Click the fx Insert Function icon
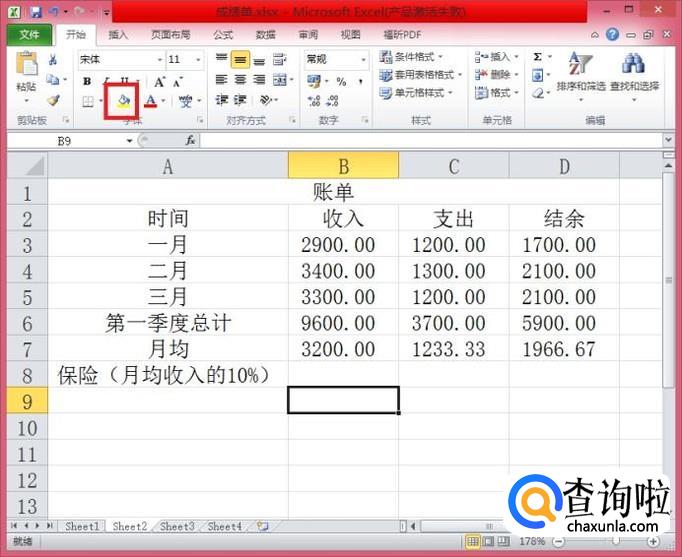This screenshot has height=557, width=682. [x=190, y=140]
